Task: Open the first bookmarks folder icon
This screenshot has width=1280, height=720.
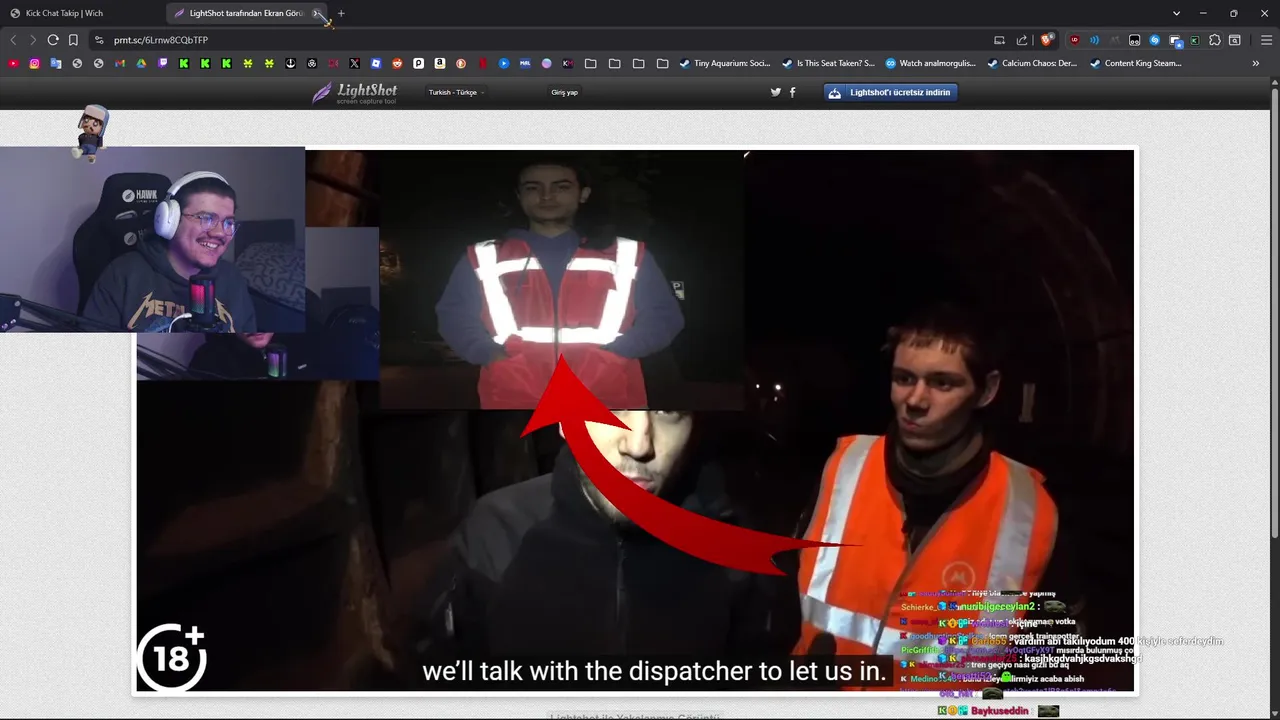Action: [590, 63]
